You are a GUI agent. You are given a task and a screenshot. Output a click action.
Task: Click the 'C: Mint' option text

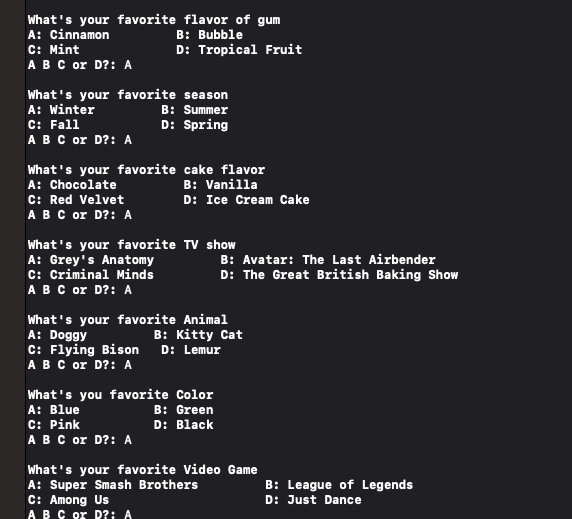54,50
